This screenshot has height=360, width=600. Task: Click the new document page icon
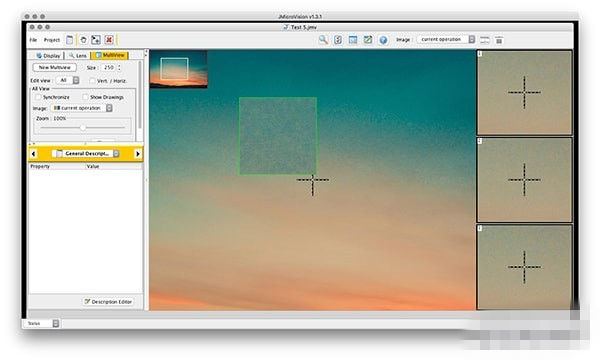pos(69,39)
